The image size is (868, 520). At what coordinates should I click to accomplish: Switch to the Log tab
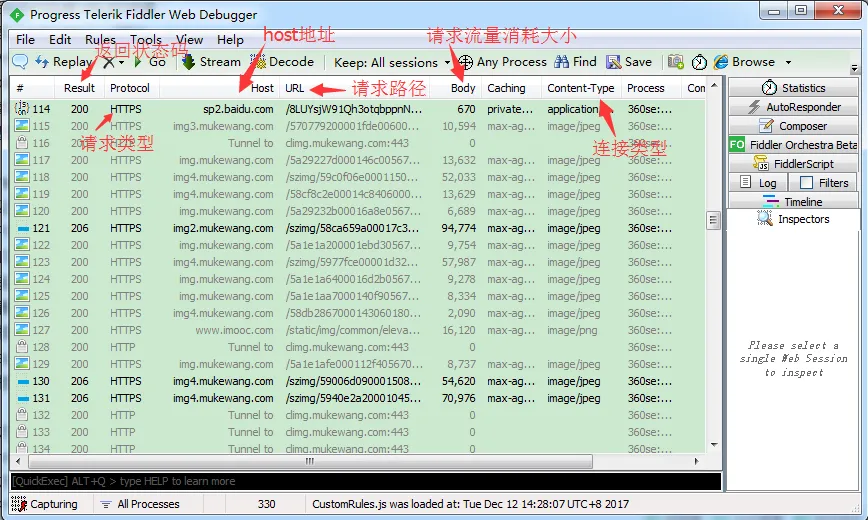pyautogui.click(x=758, y=183)
